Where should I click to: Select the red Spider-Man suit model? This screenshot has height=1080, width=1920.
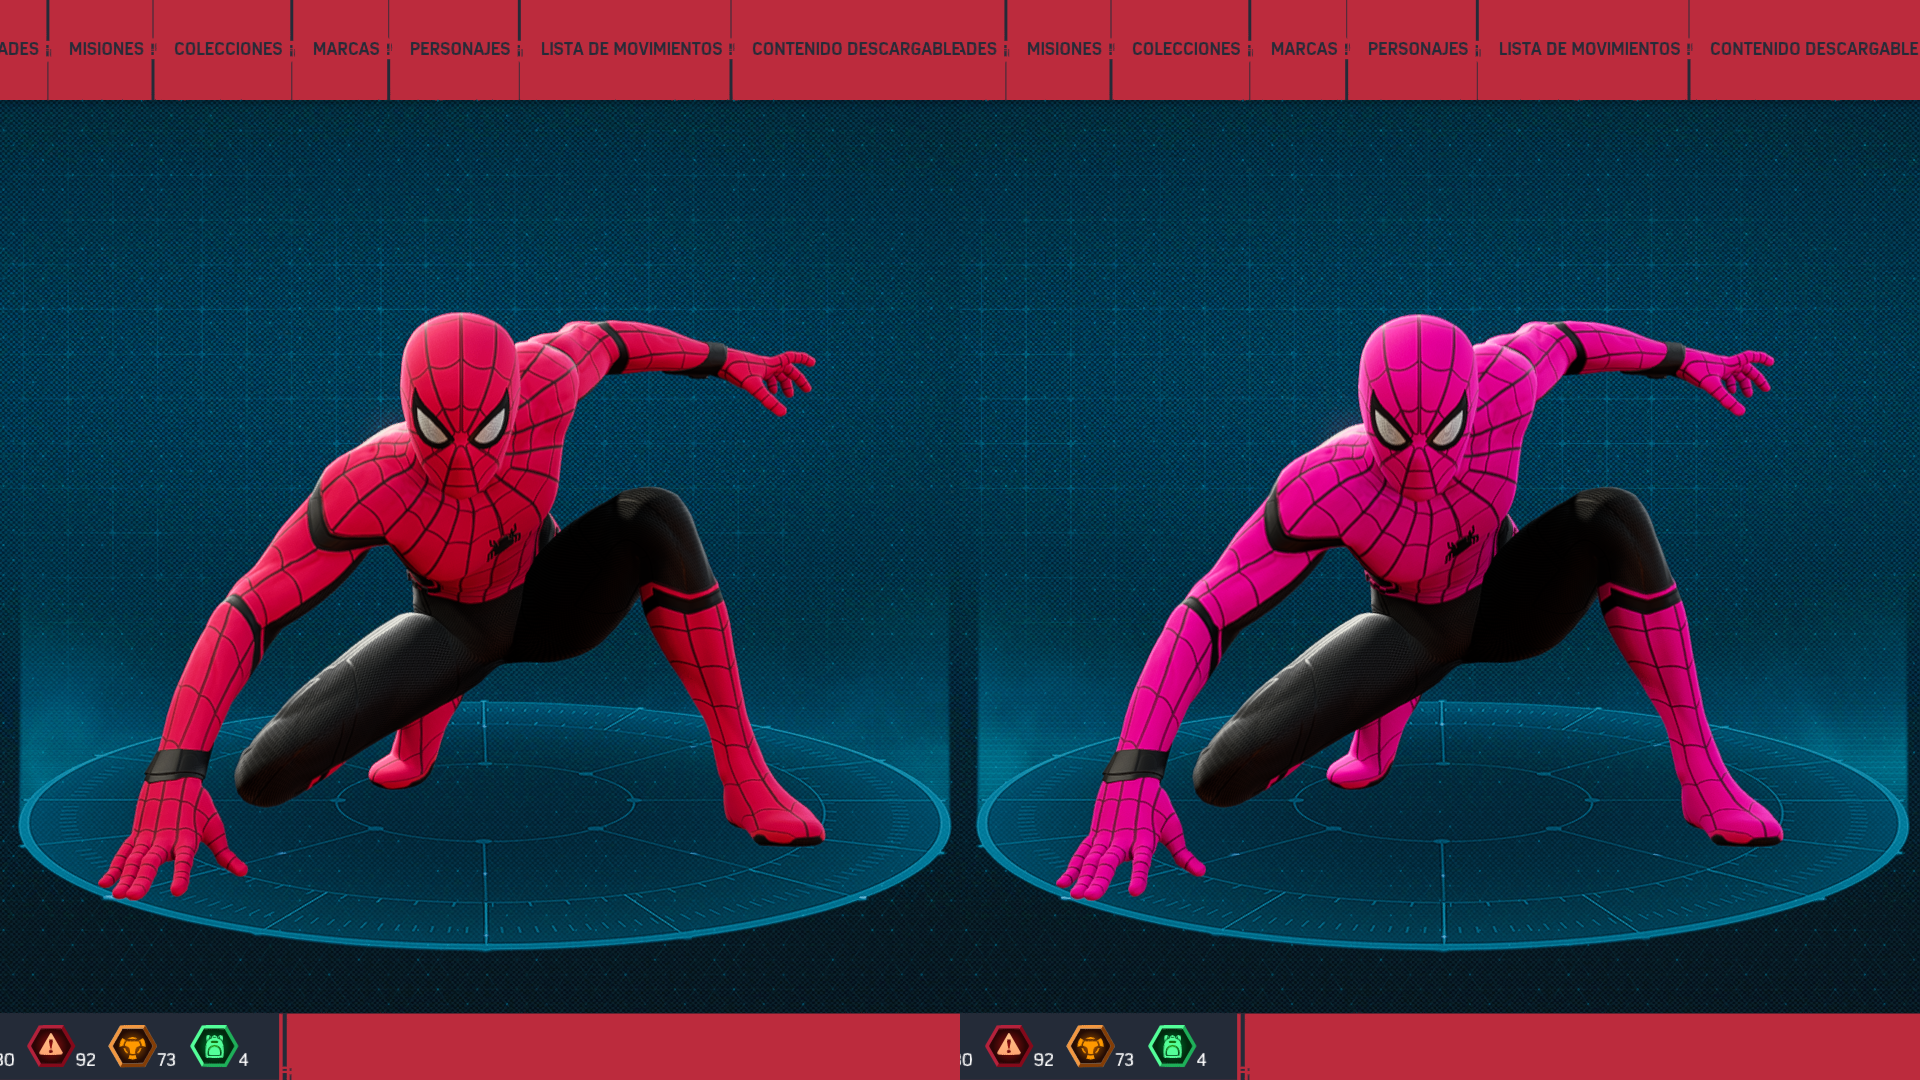coord(460,605)
